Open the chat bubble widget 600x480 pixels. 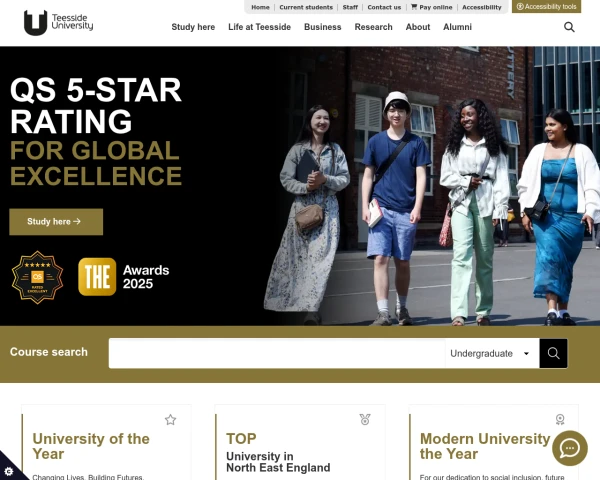click(569, 448)
